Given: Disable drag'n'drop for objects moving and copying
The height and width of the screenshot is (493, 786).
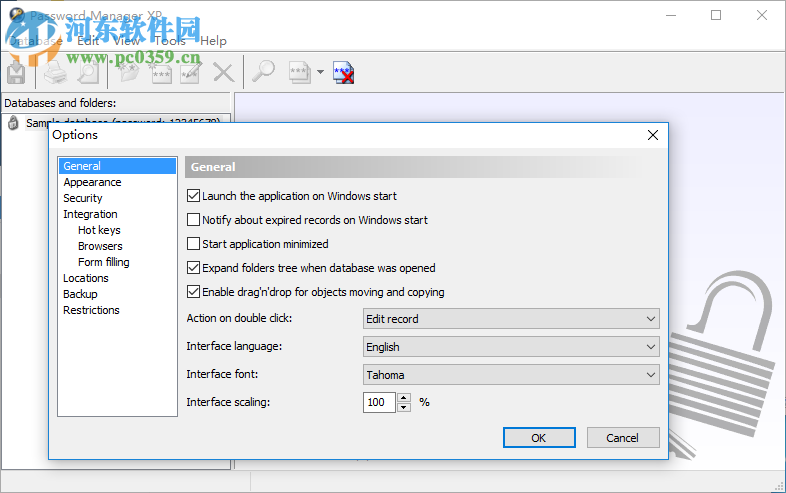Looking at the screenshot, I should (x=193, y=292).
